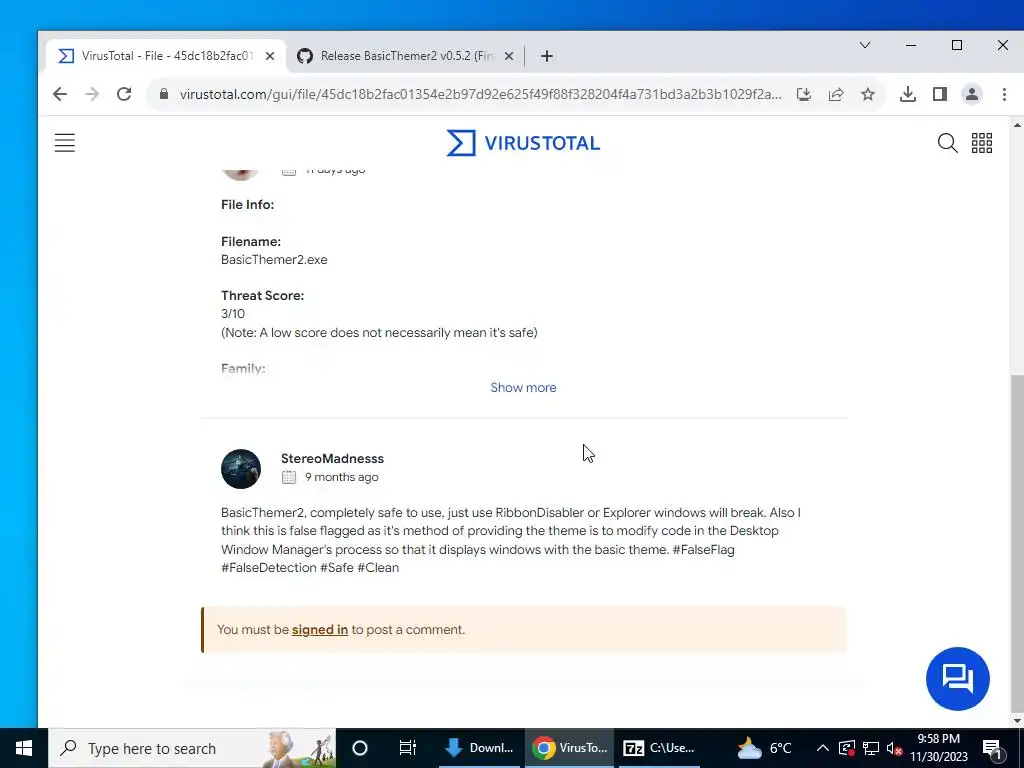Screen dimensions: 1024x768
Task: Click the signed in link
Action: tap(319, 630)
